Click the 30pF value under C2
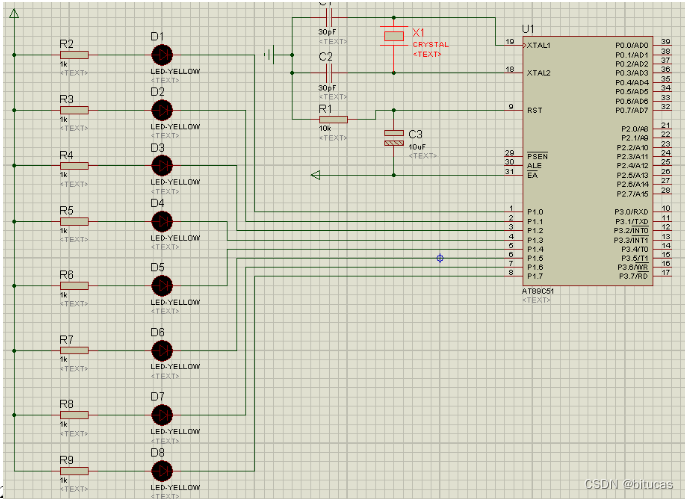Viewport: 689px width, 499px height. pos(327,88)
